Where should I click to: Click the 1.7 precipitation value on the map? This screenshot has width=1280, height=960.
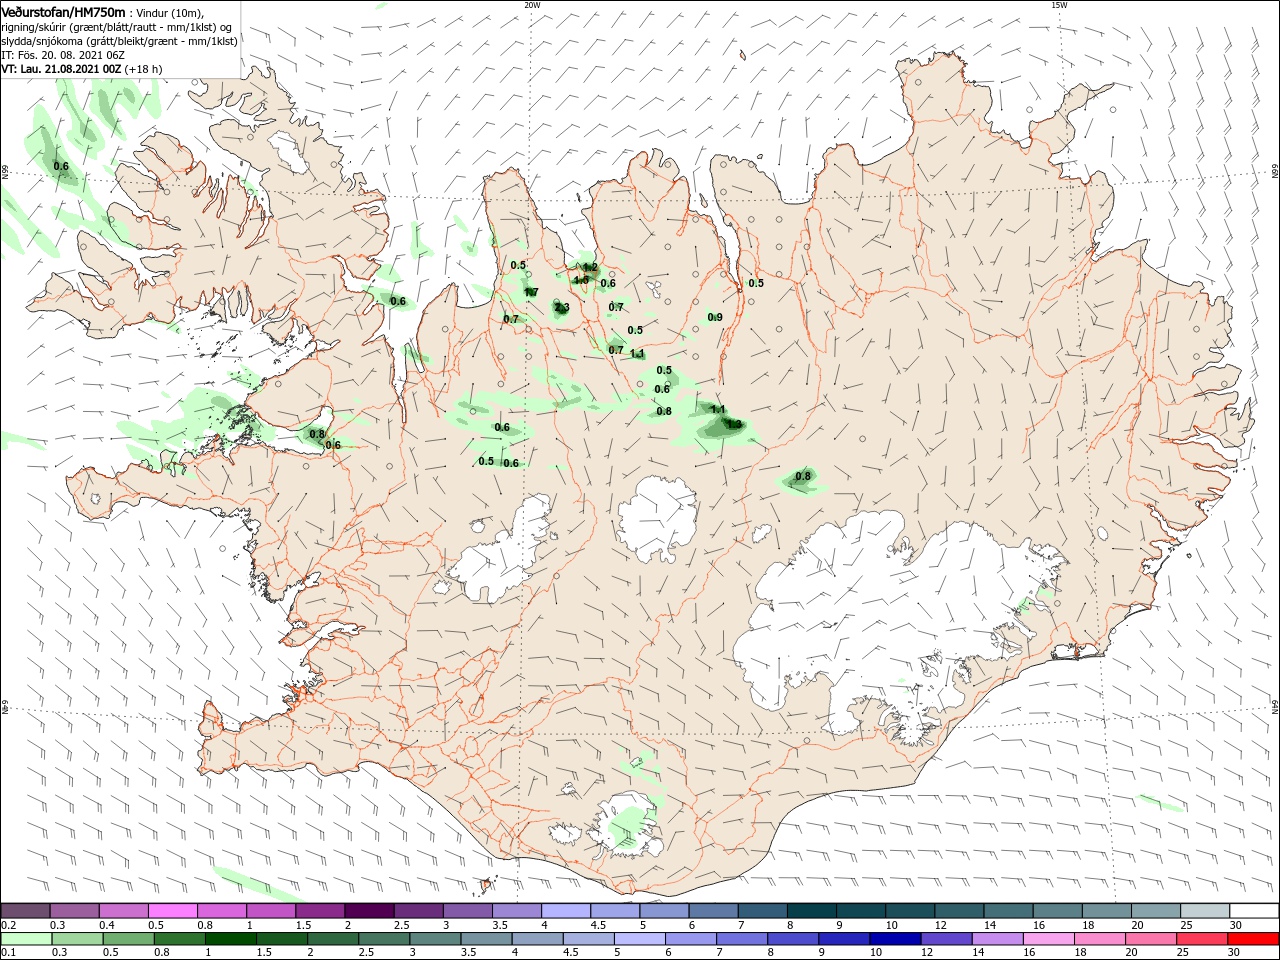[x=531, y=292]
